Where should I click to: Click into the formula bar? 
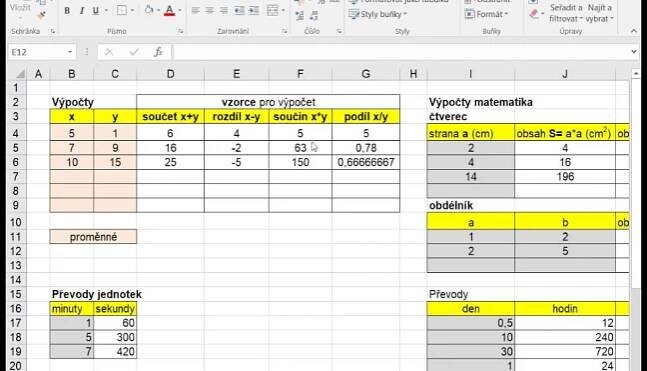click(x=400, y=52)
